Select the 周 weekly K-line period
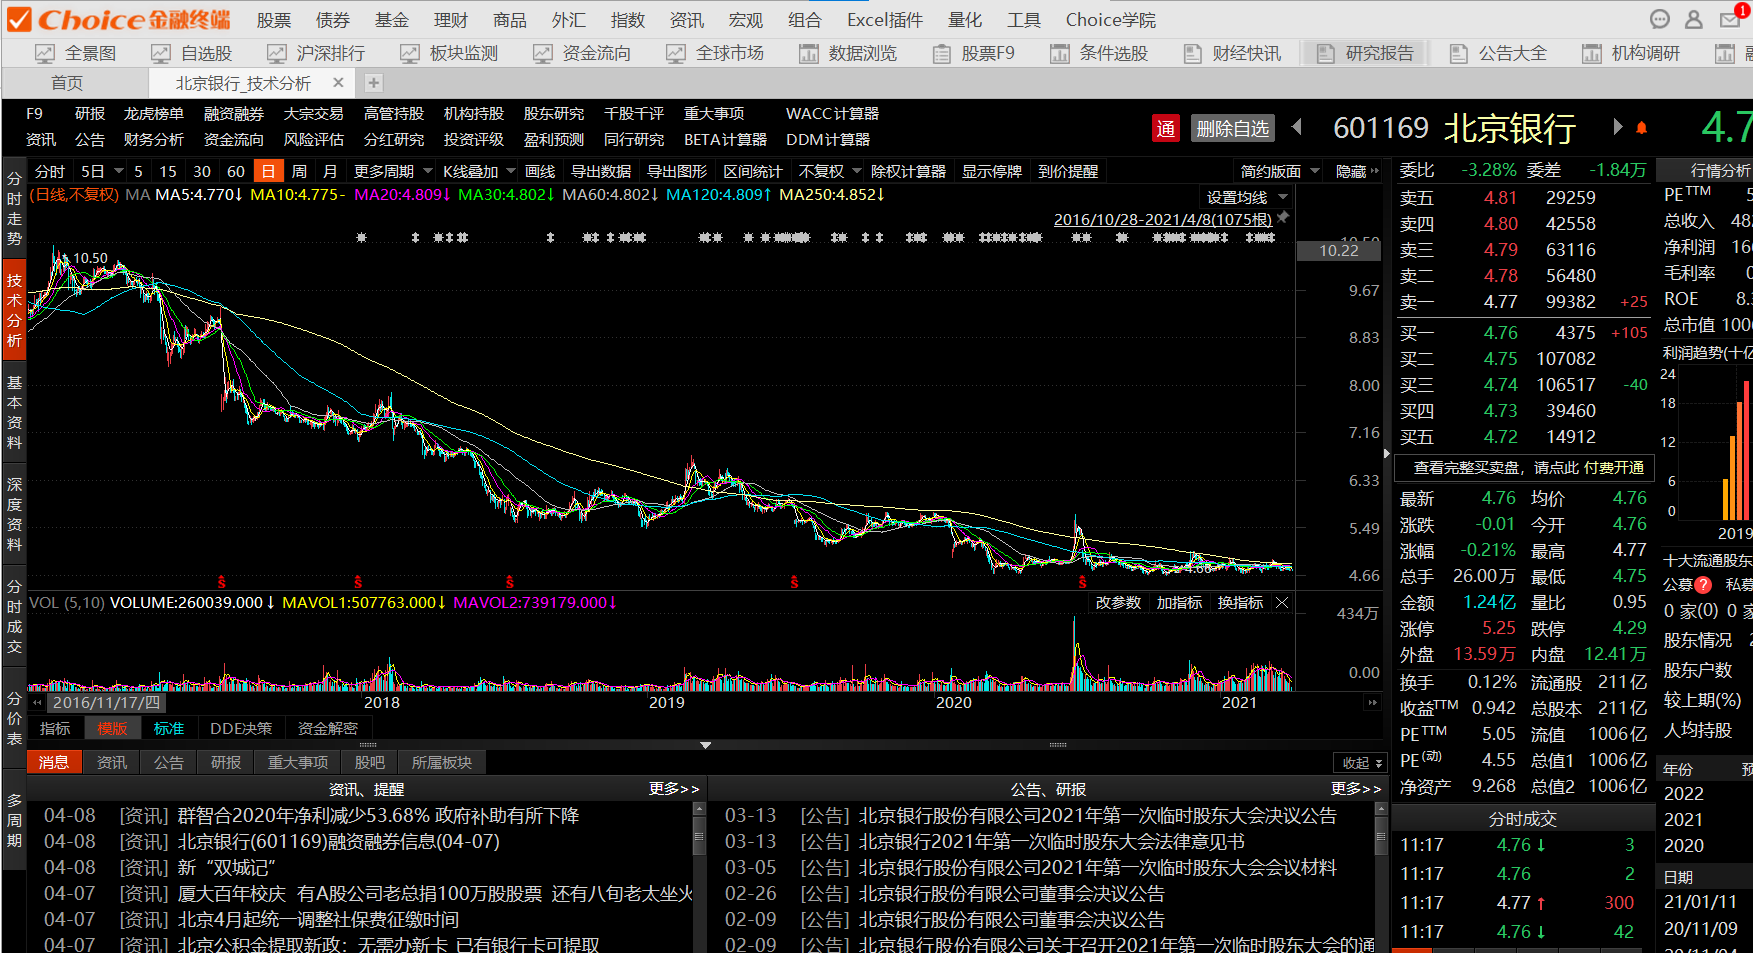 [299, 172]
